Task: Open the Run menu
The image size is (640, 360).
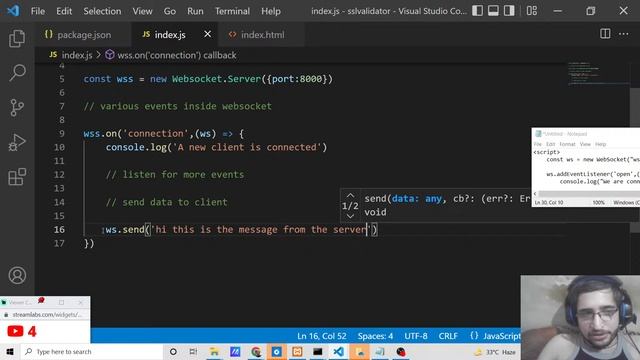Action: (x=195, y=11)
